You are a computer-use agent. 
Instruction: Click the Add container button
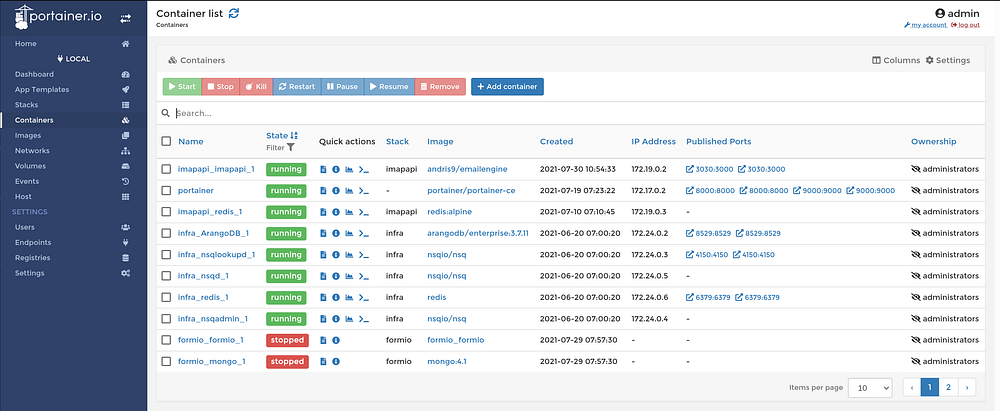coord(507,87)
